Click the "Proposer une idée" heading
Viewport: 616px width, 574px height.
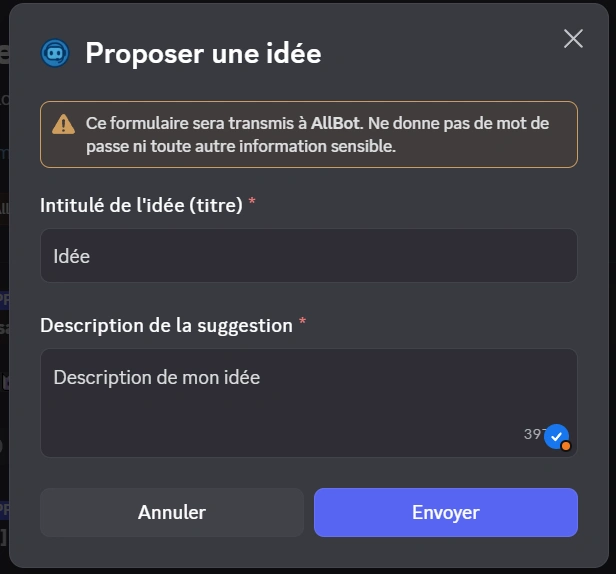tap(203, 53)
